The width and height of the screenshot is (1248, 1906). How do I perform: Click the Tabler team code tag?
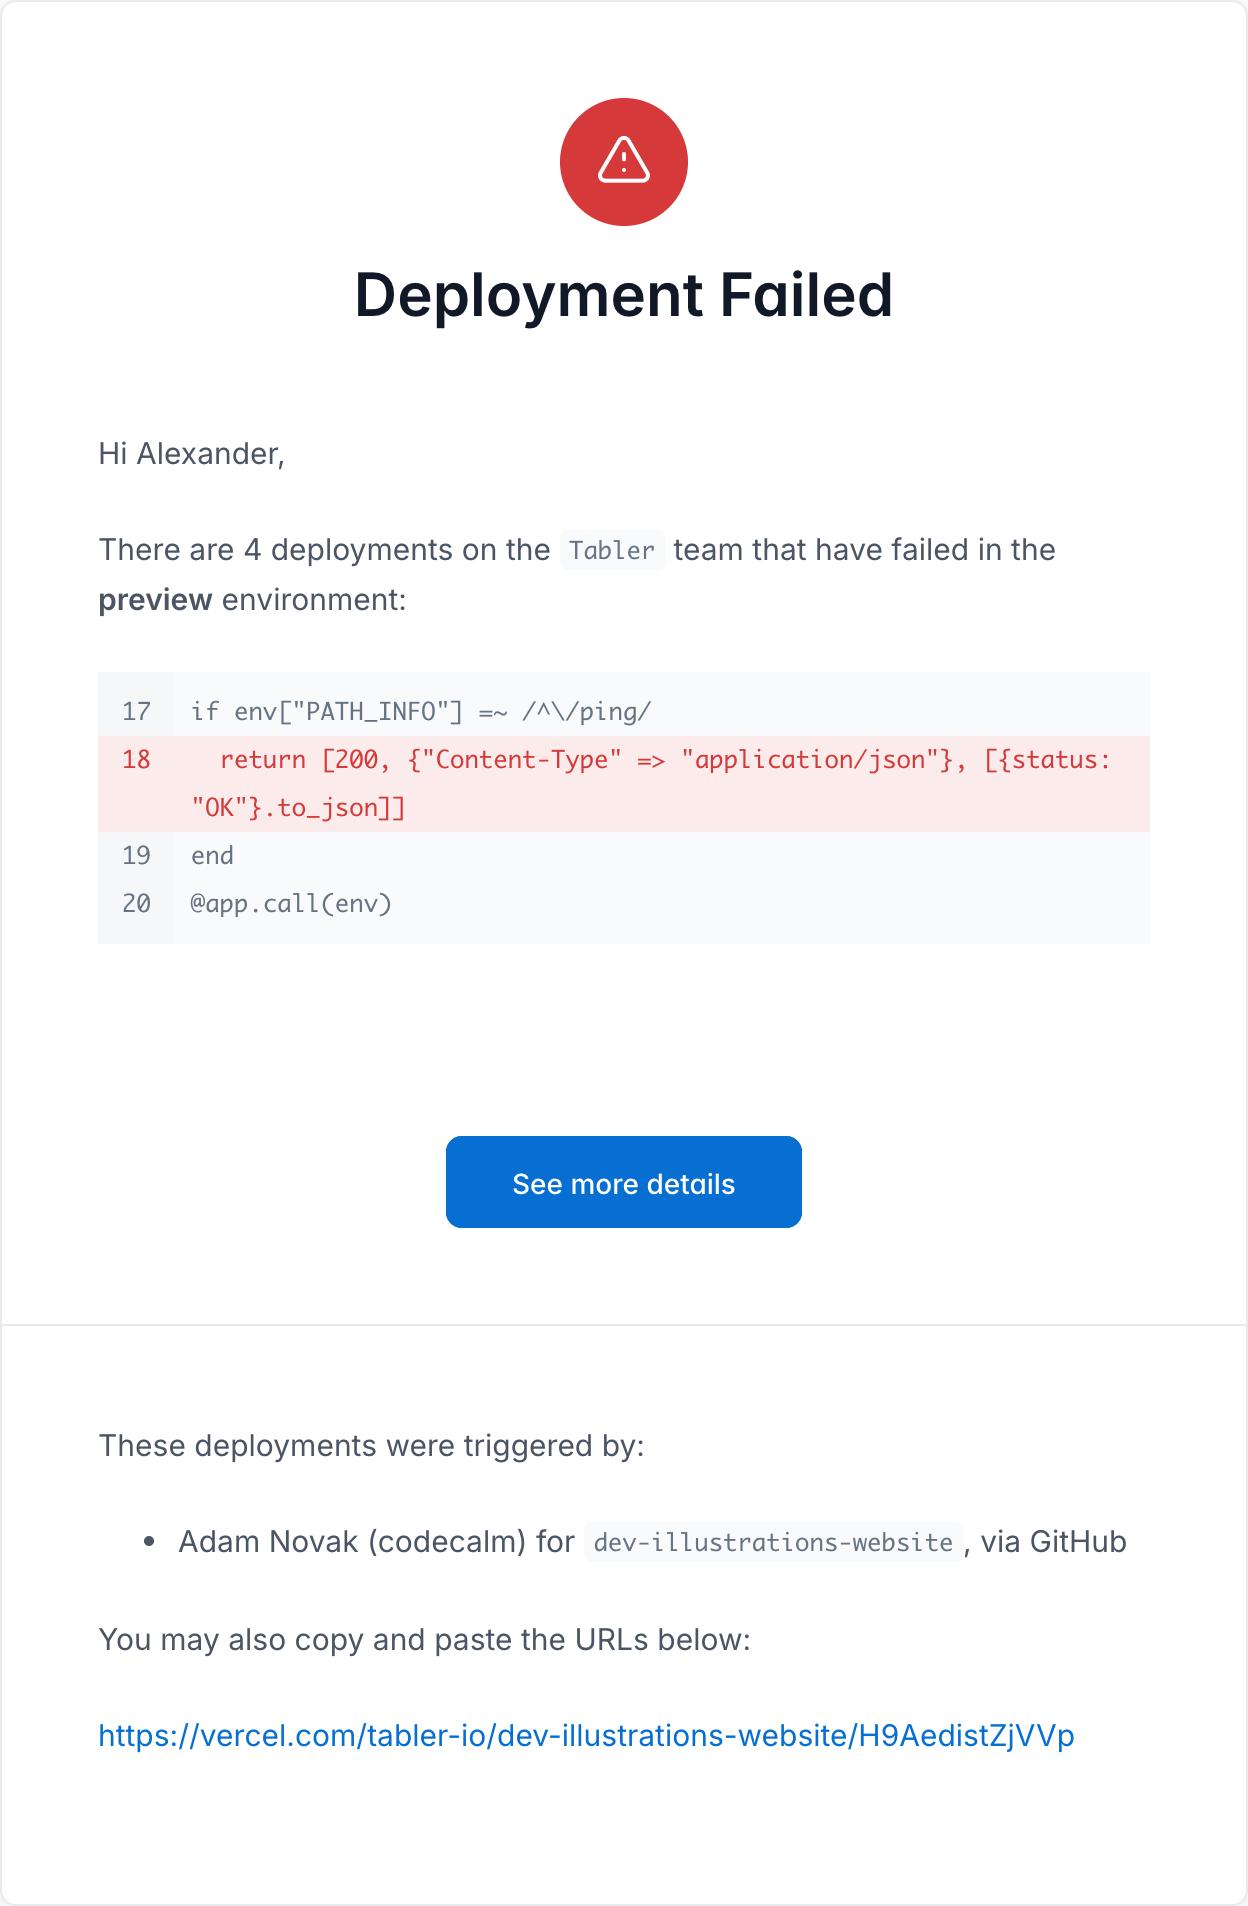tap(612, 550)
